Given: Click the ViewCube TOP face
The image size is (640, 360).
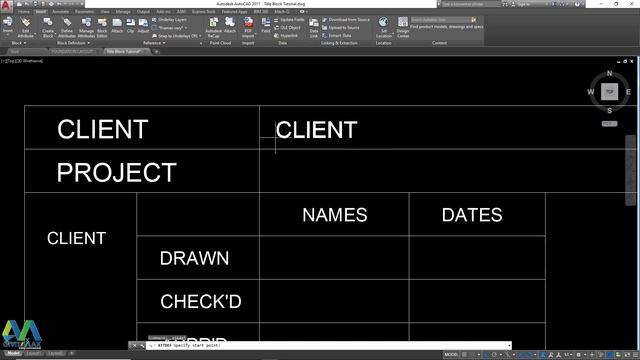Looking at the screenshot, I should click(609, 91).
